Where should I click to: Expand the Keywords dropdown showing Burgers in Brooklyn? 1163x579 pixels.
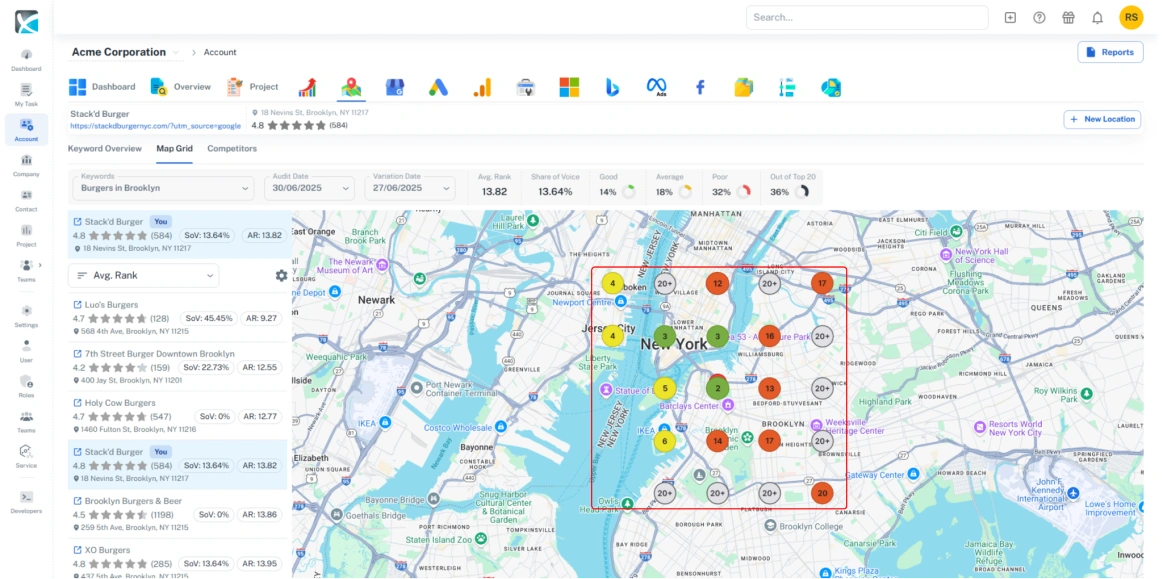coord(163,188)
